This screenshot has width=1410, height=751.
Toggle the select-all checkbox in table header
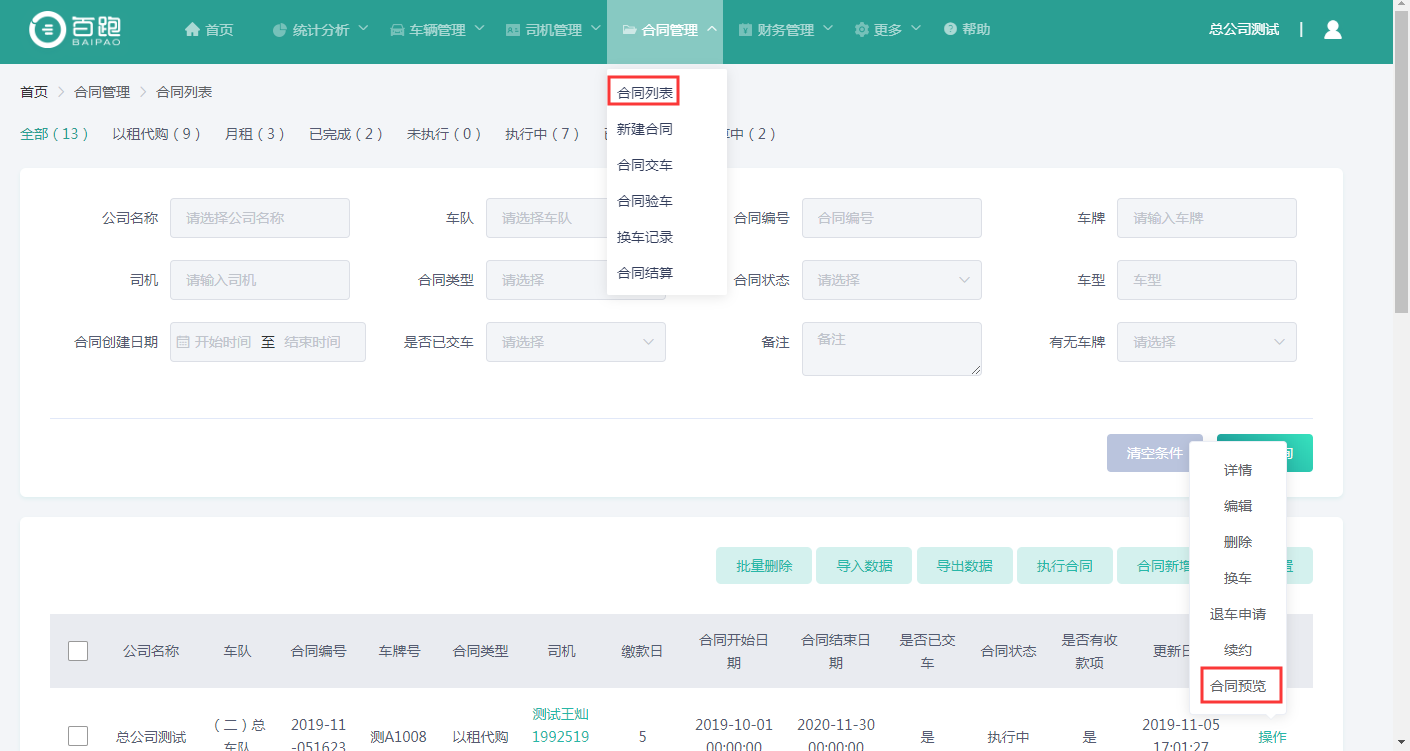(78, 651)
